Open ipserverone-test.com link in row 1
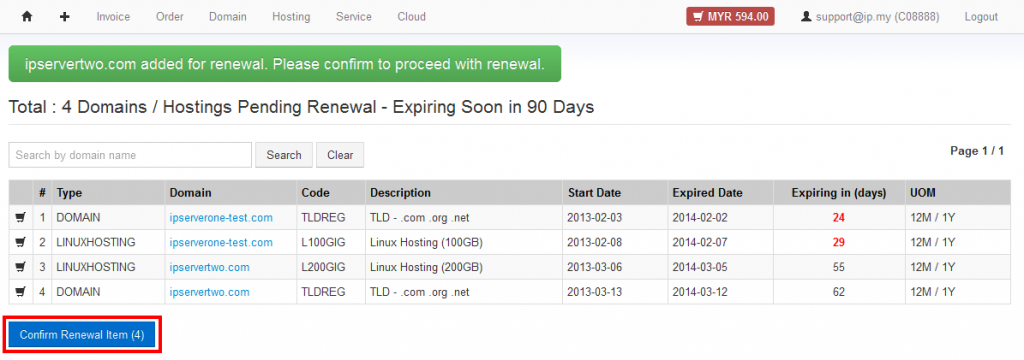The height and width of the screenshot is (360, 1024). point(221,218)
